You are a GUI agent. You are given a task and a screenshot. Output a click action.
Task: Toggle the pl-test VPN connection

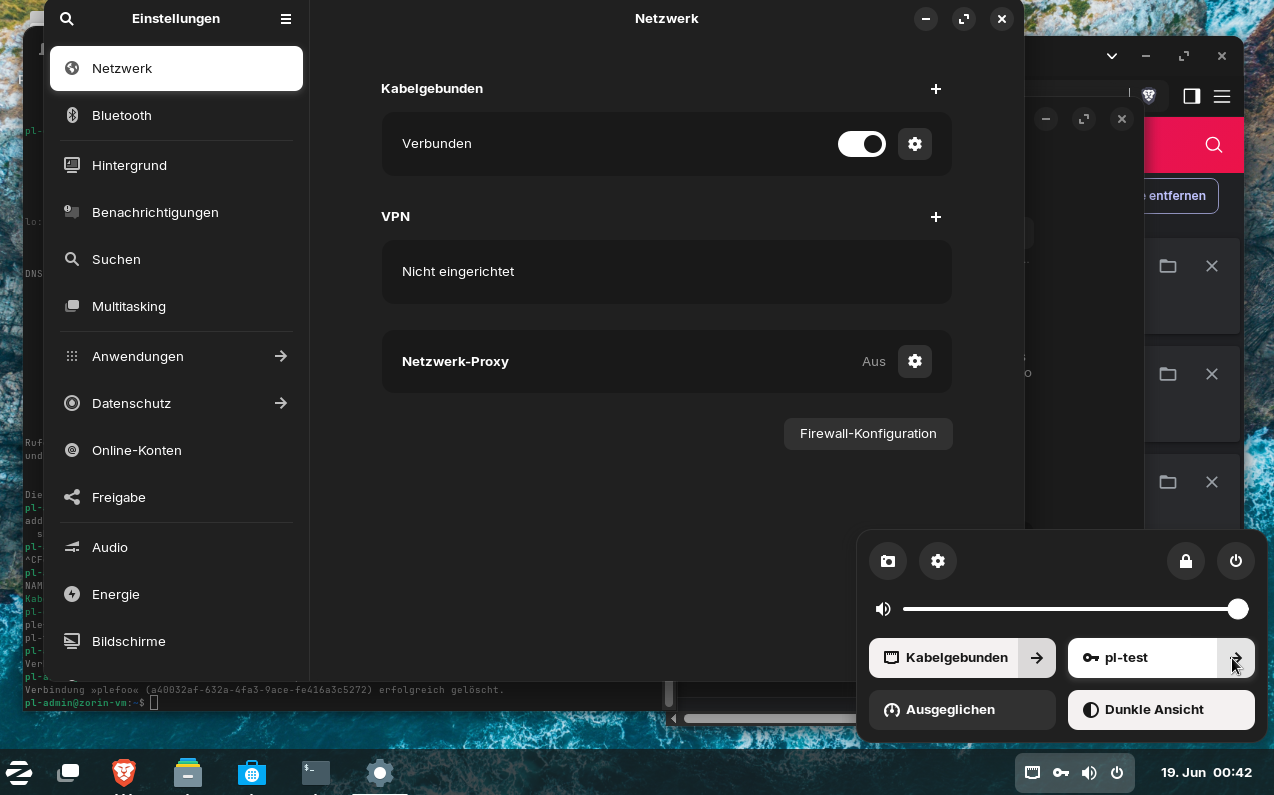click(1141, 658)
